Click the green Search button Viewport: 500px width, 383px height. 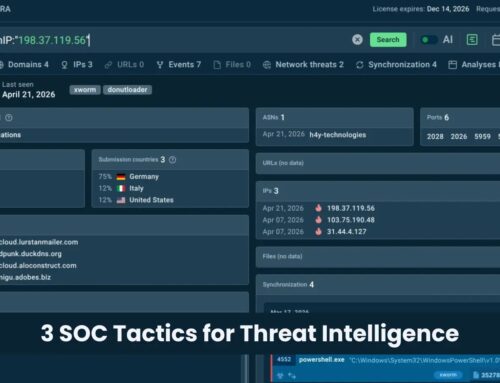388,40
